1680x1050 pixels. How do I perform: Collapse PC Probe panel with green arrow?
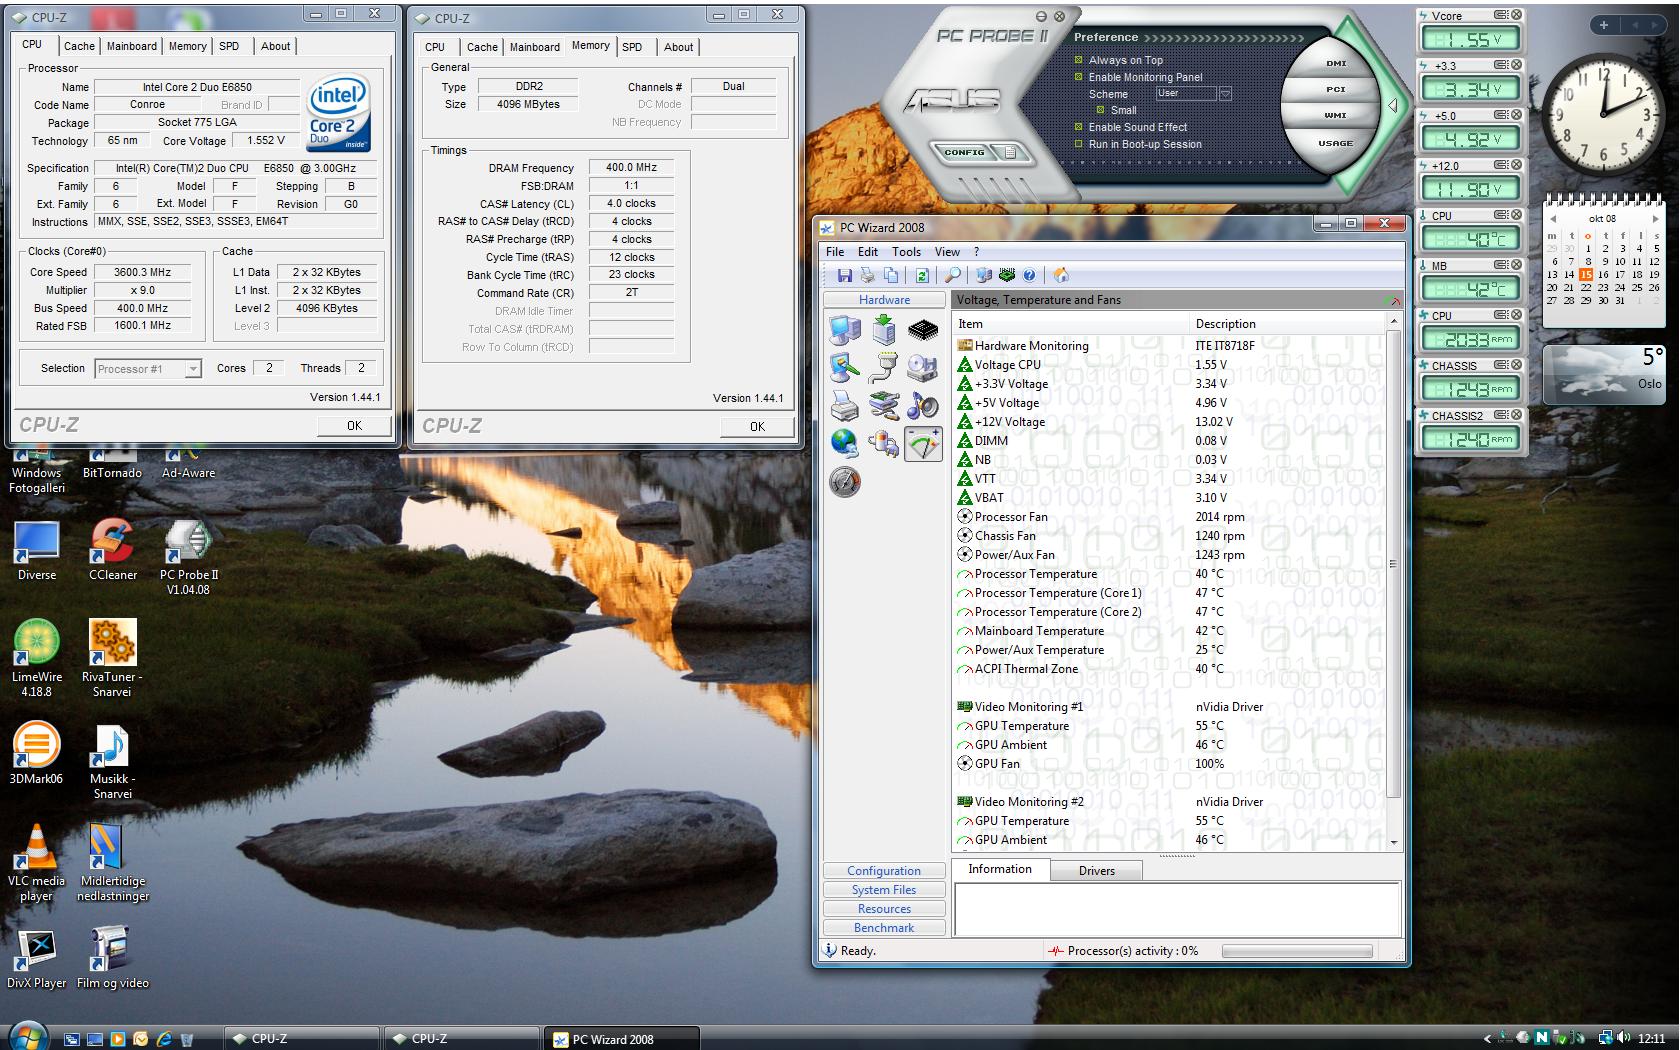pos(1393,106)
